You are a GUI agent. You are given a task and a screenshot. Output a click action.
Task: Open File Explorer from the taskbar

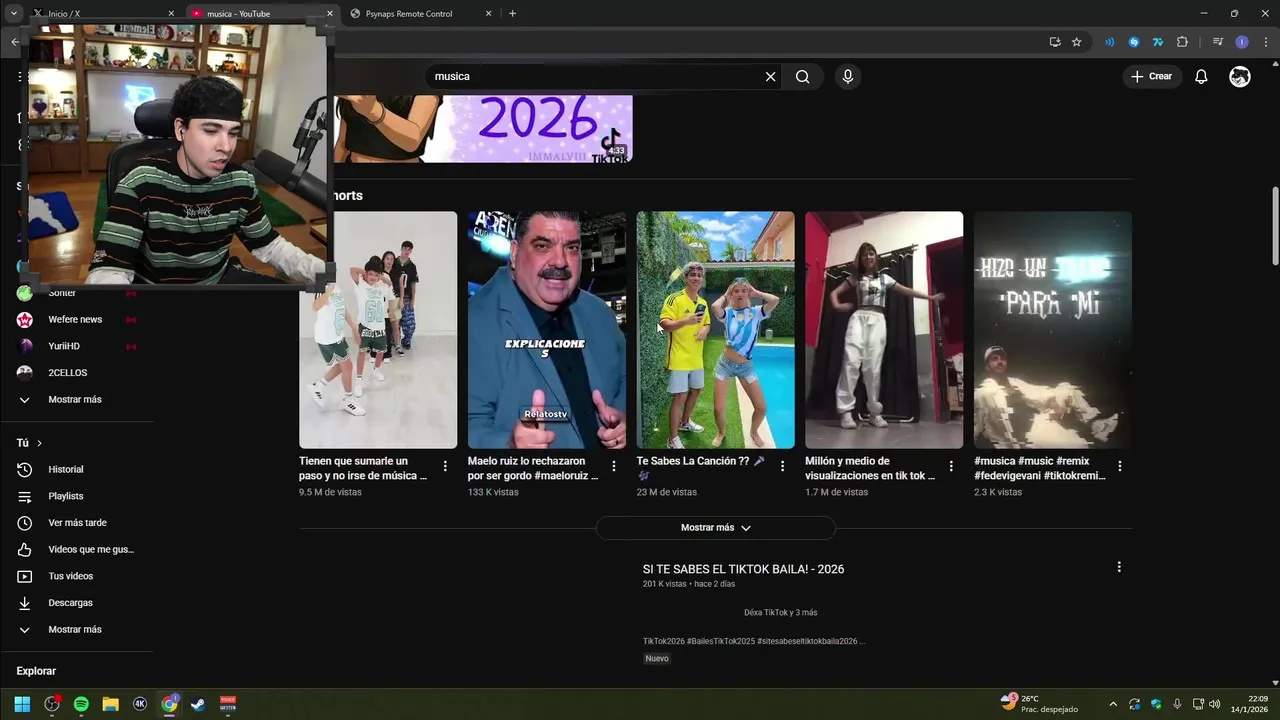pyautogui.click(x=111, y=704)
